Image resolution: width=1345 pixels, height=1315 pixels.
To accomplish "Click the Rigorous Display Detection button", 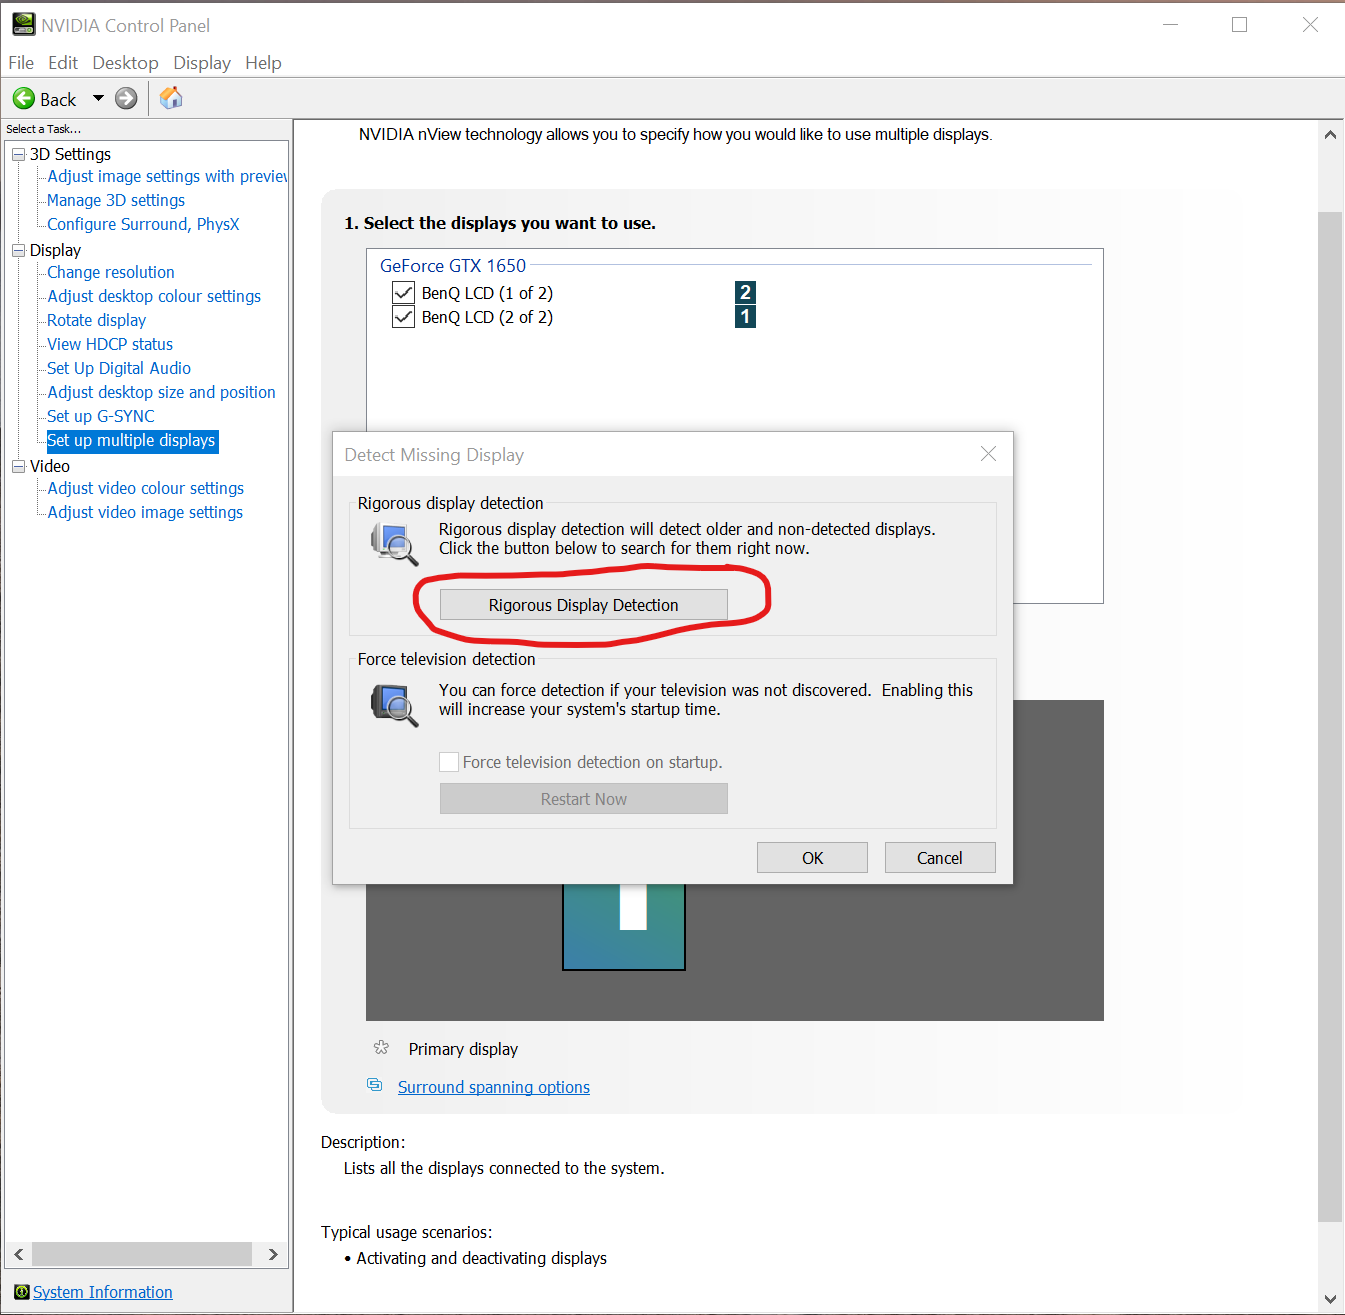I will [x=584, y=605].
